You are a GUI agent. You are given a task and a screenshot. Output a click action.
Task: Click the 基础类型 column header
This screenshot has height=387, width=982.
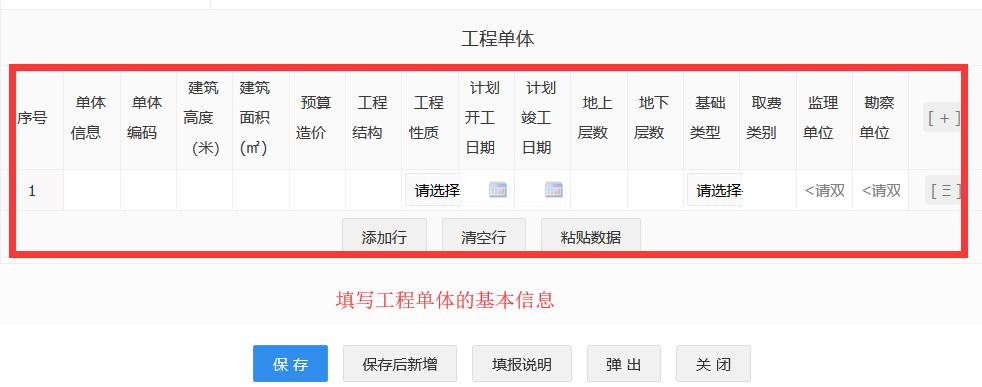(x=711, y=118)
